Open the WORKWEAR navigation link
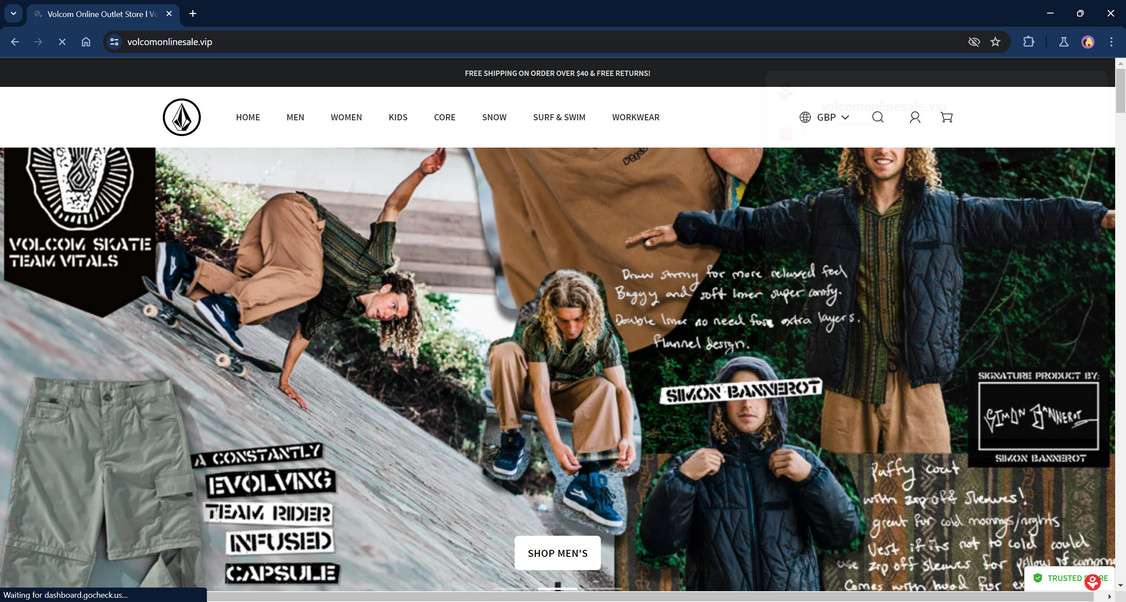This screenshot has height=602, width=1126. [635, 117]
